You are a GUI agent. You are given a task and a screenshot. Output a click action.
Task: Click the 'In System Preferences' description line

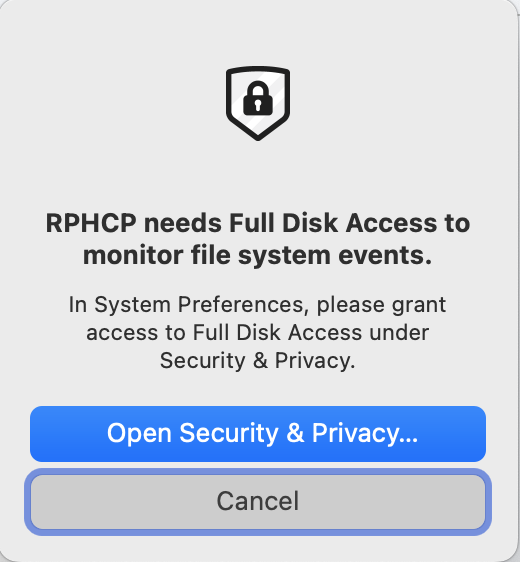click(x=257, y=305)
